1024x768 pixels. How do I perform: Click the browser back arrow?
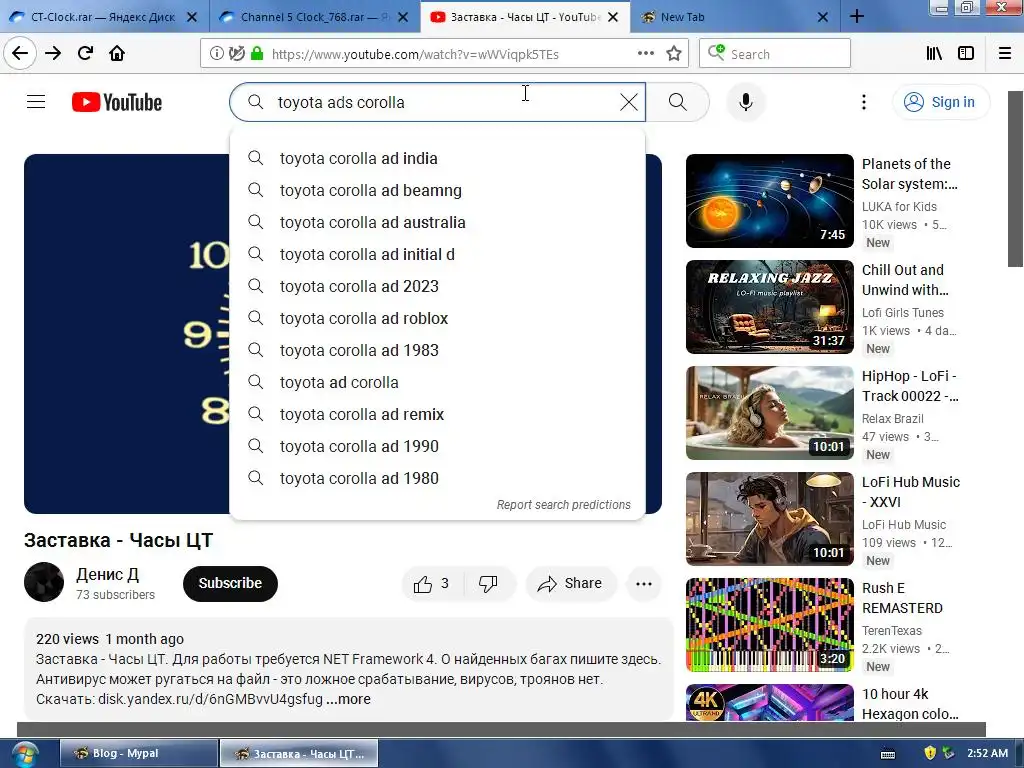pyautogui.click(x=20, y=54)
